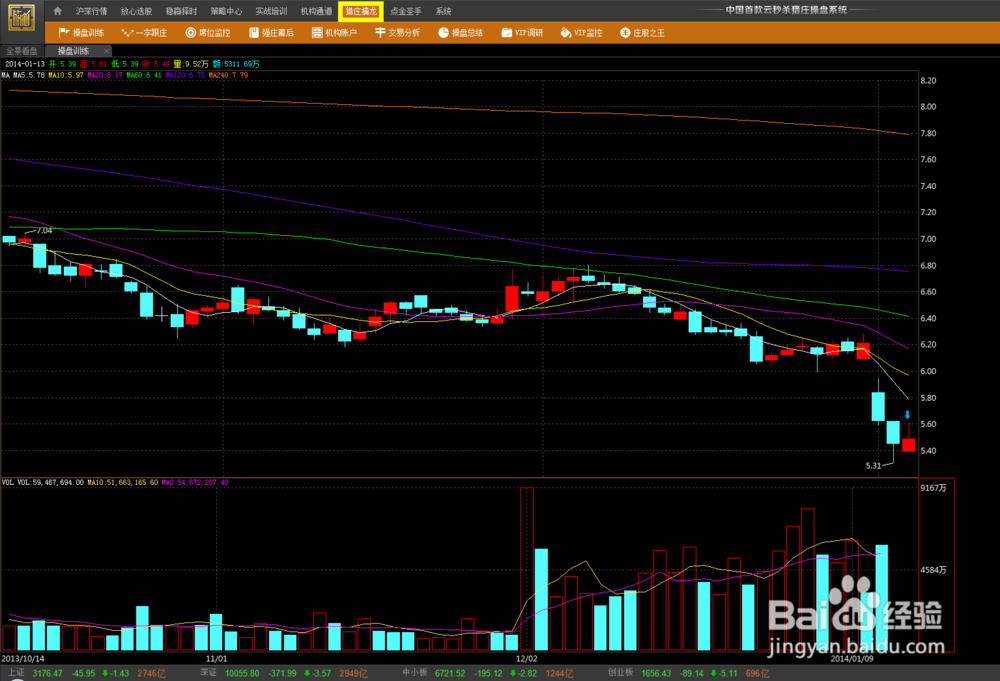Open the 点金圣手 menu
Image resolution: width=1000 pixels, height=681 pixels.
point(406,11)
